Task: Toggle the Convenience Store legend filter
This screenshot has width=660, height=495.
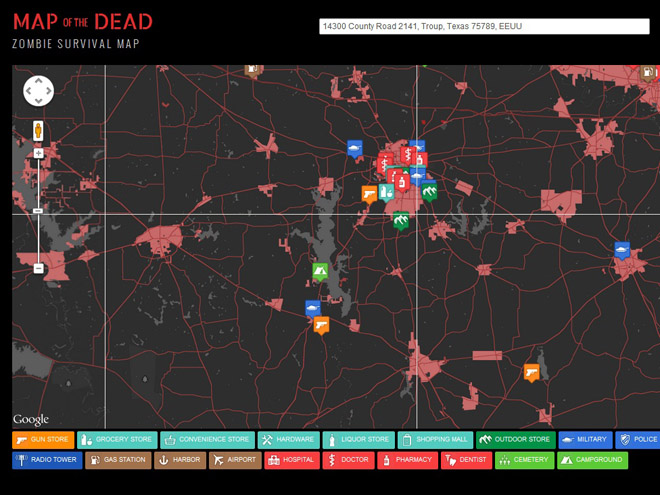Action: coord(208,440)
